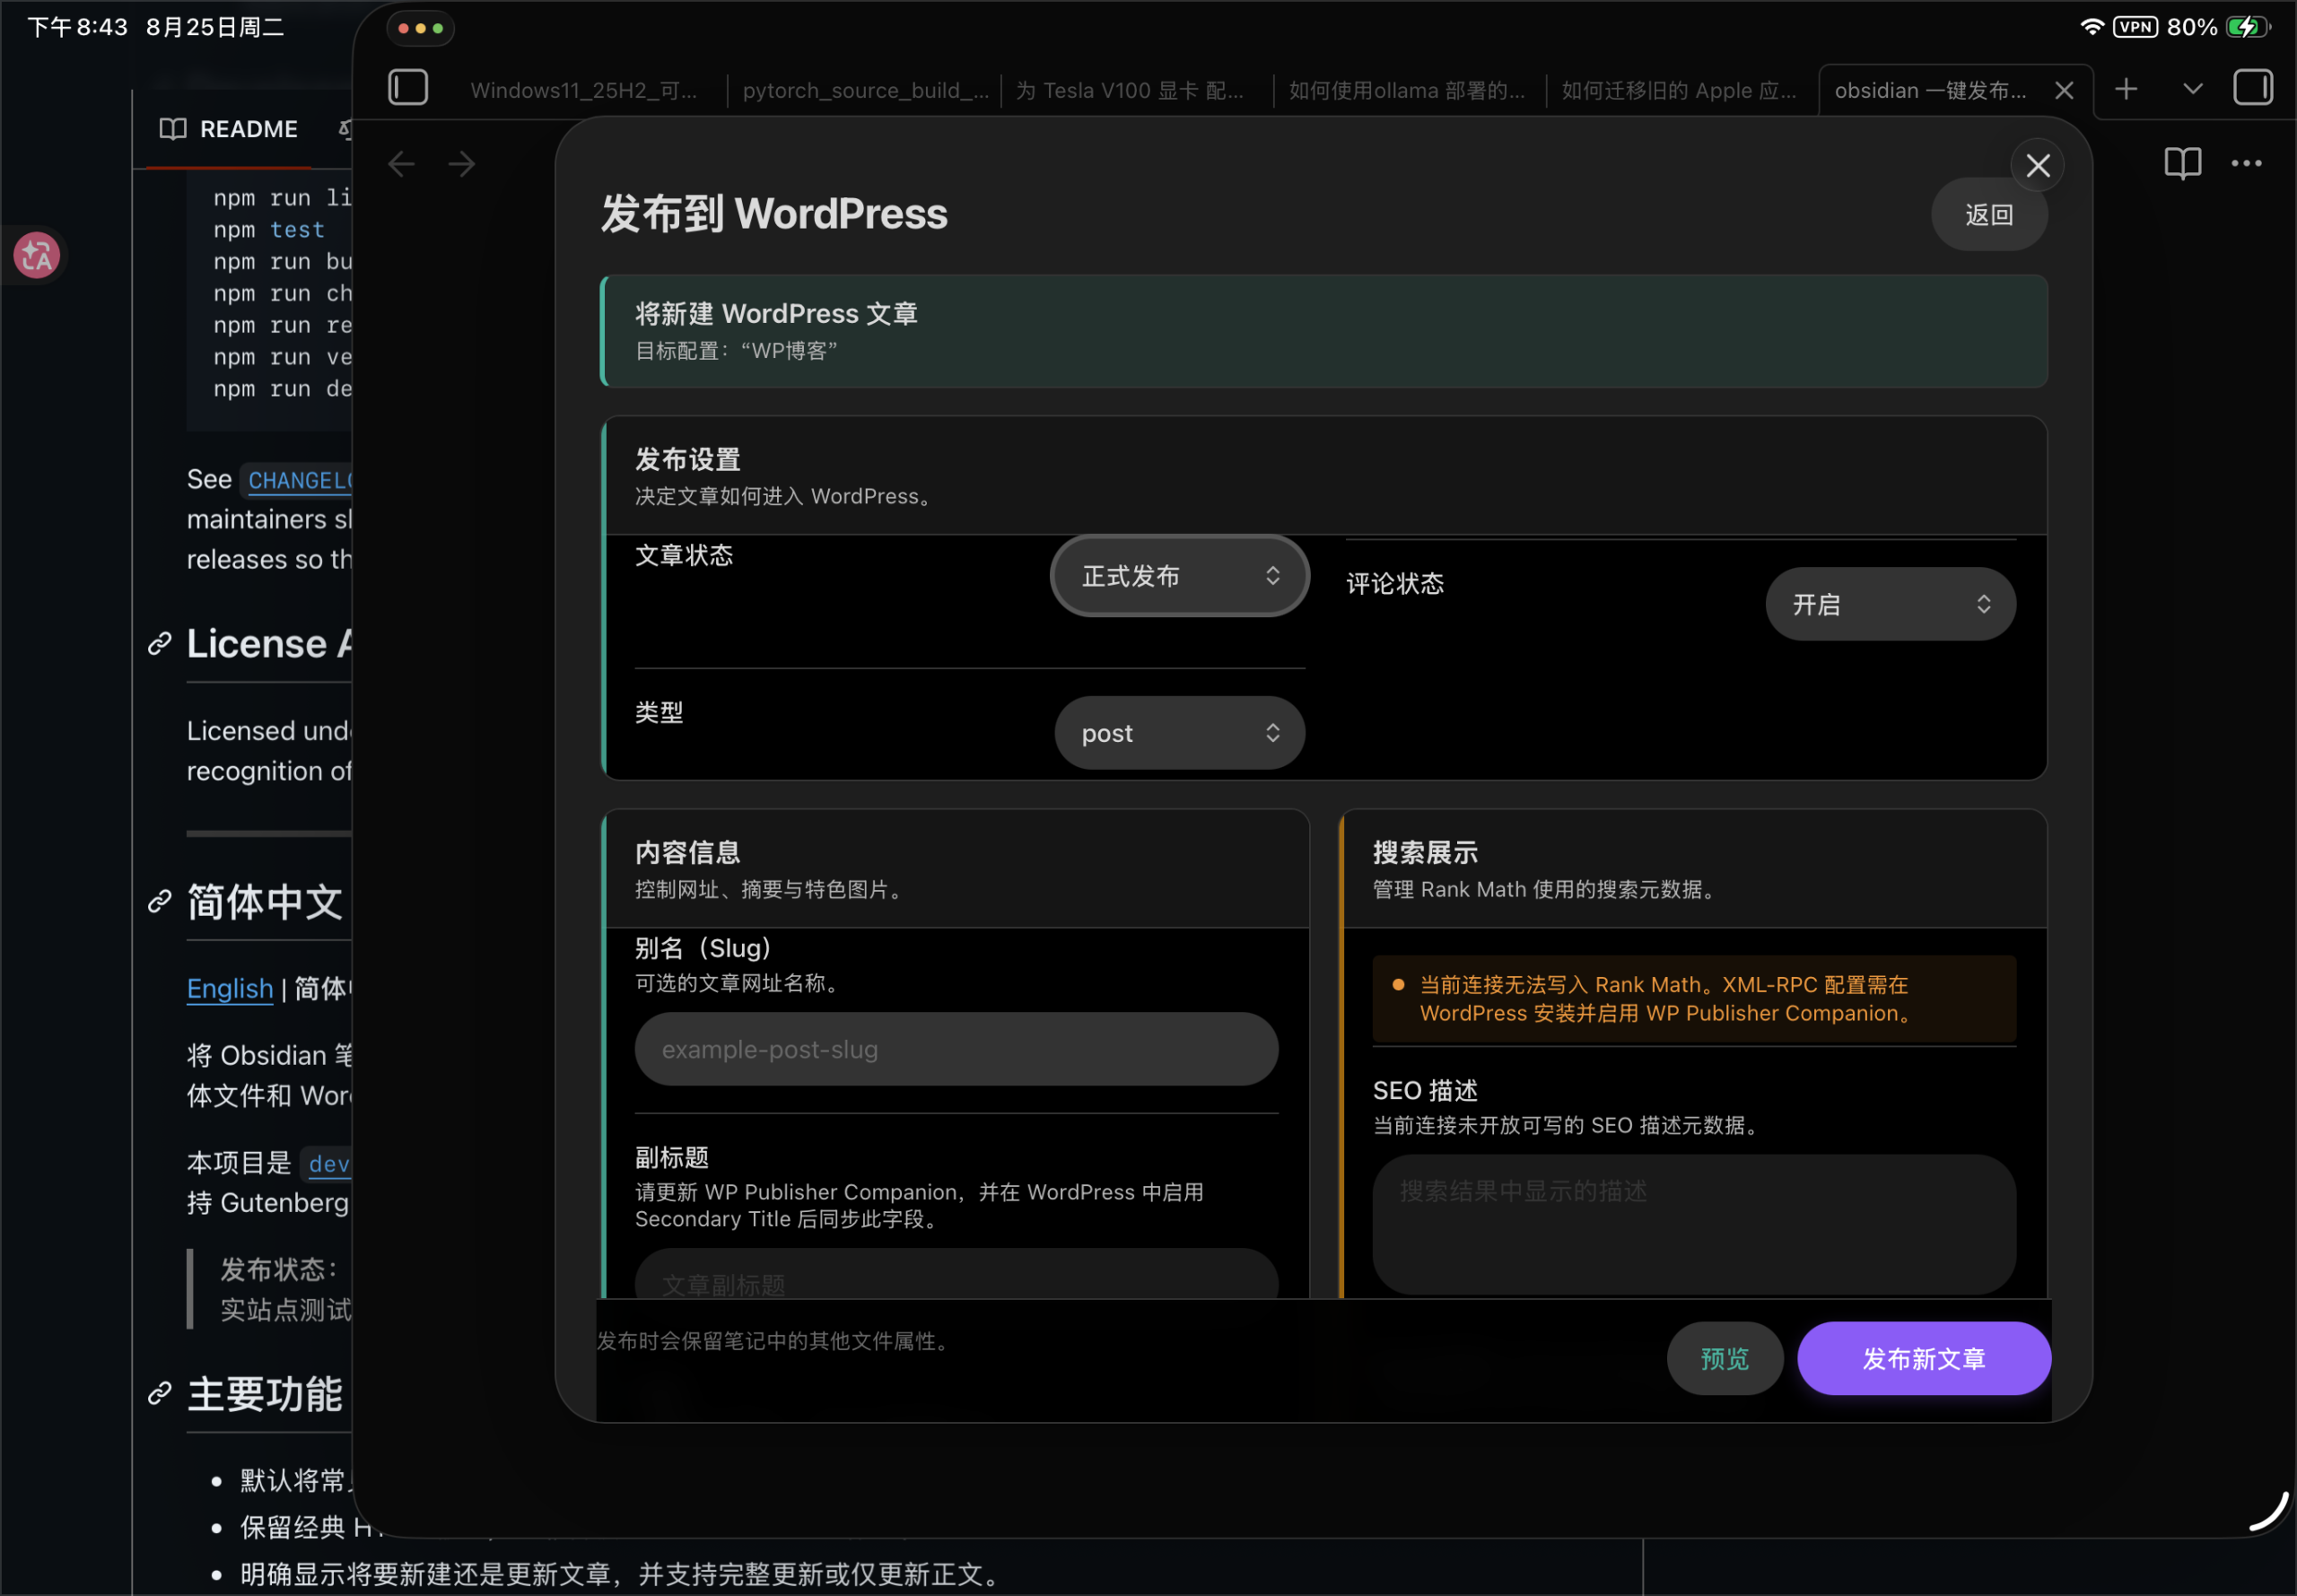The height and width of the screenshot is (1596, 2297).
Task: Click the Rank Math warning notice
Action: (1693, 999)
